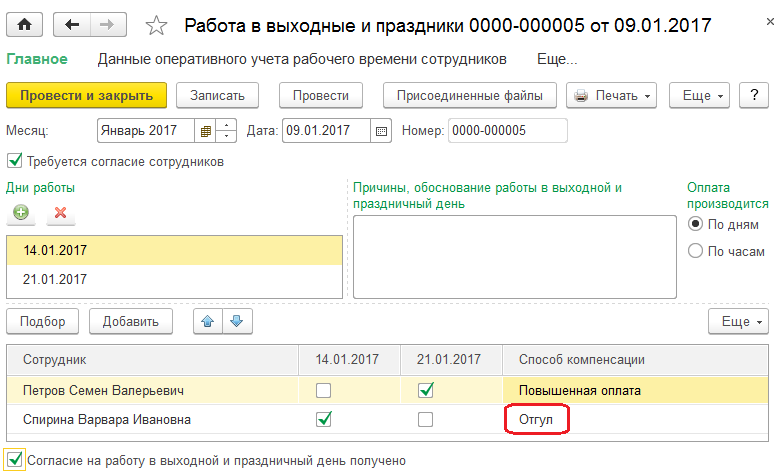
Task: Open 'Еще...' navigation link
Action: pyautogui.click(x=557, y=59)
